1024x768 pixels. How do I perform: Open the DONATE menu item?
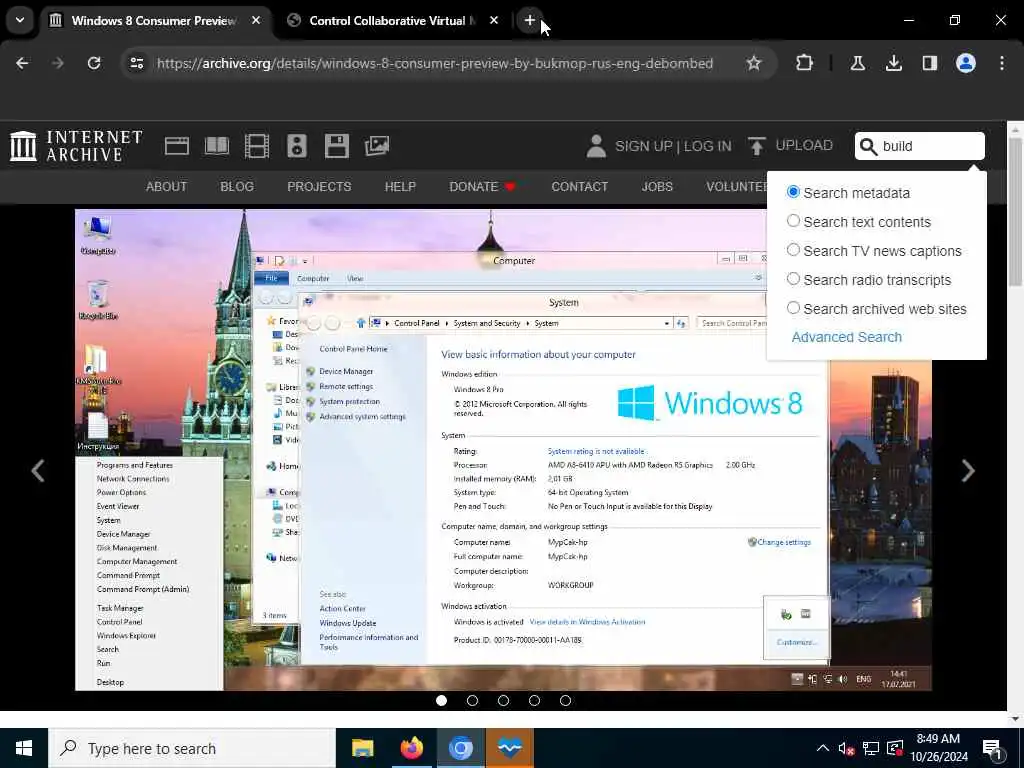[482, 187]
